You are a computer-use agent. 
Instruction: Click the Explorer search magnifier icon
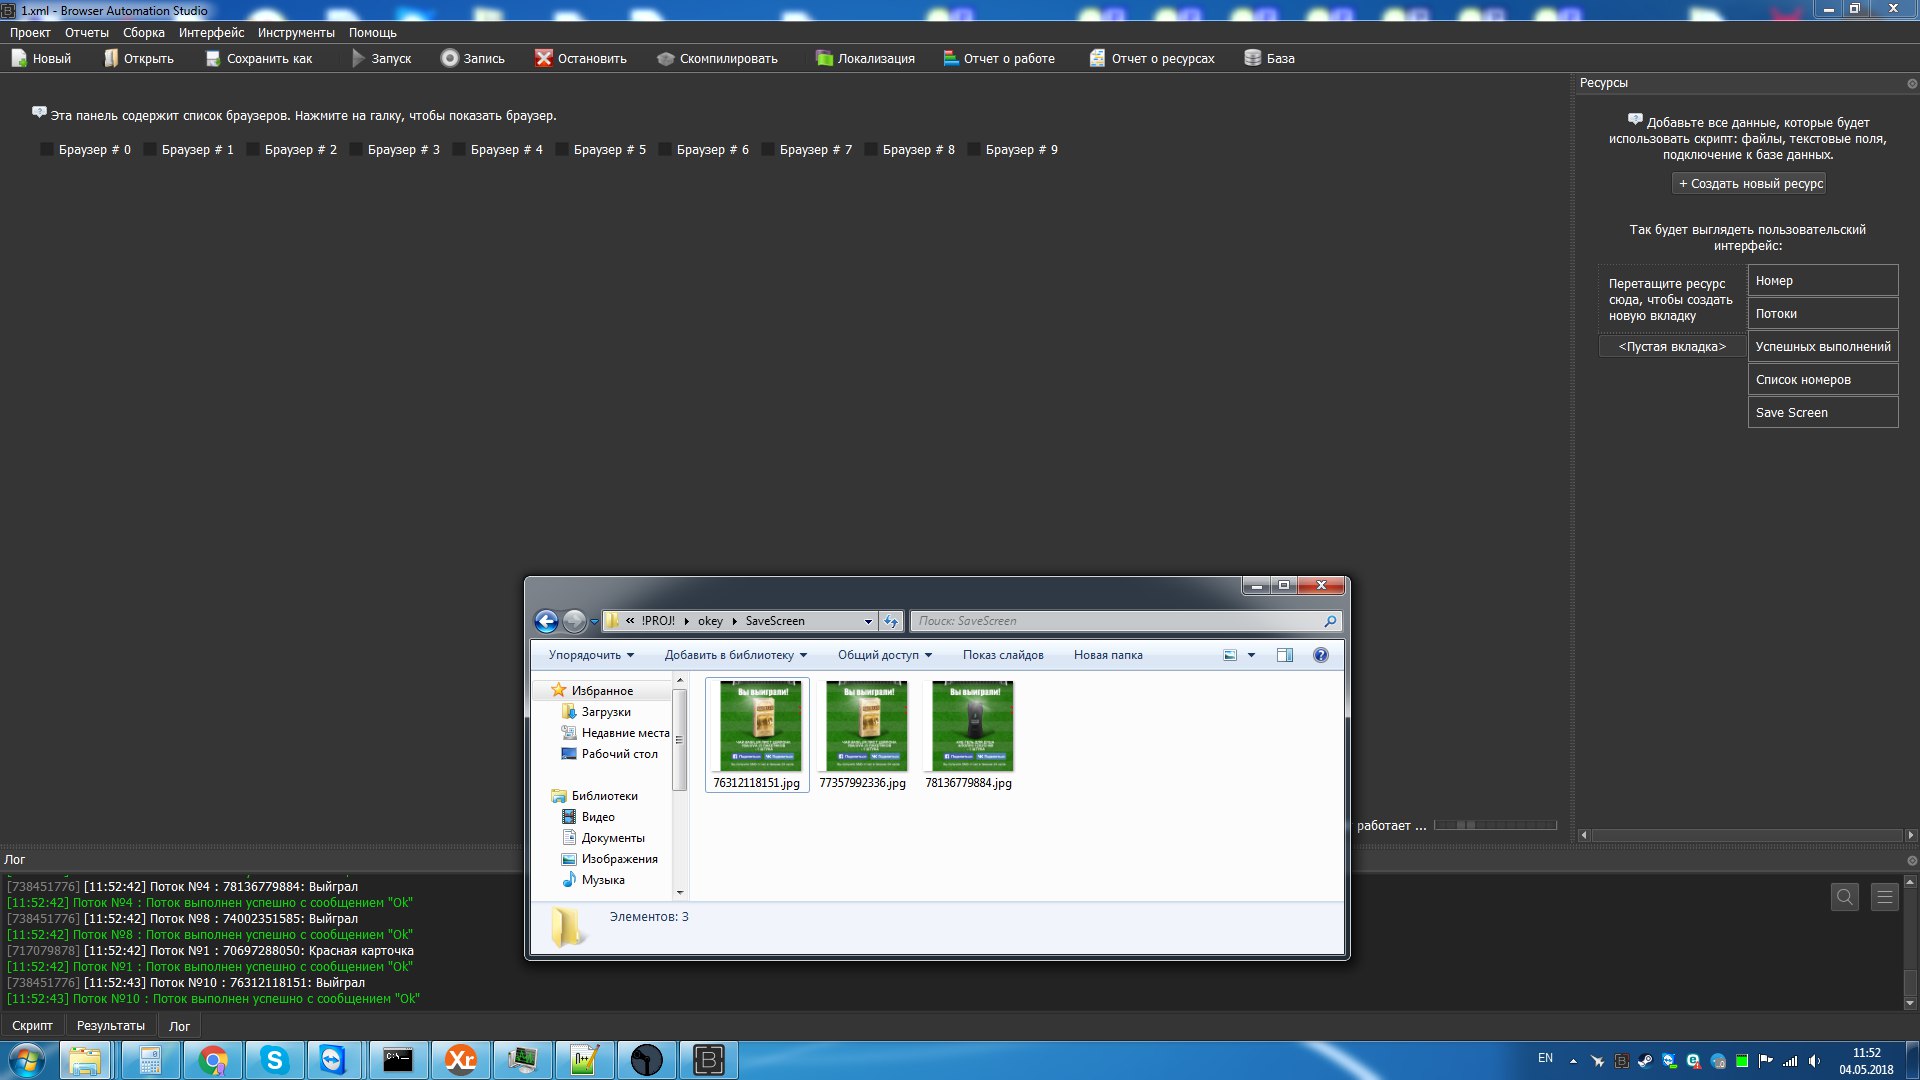click(1330, 621)
